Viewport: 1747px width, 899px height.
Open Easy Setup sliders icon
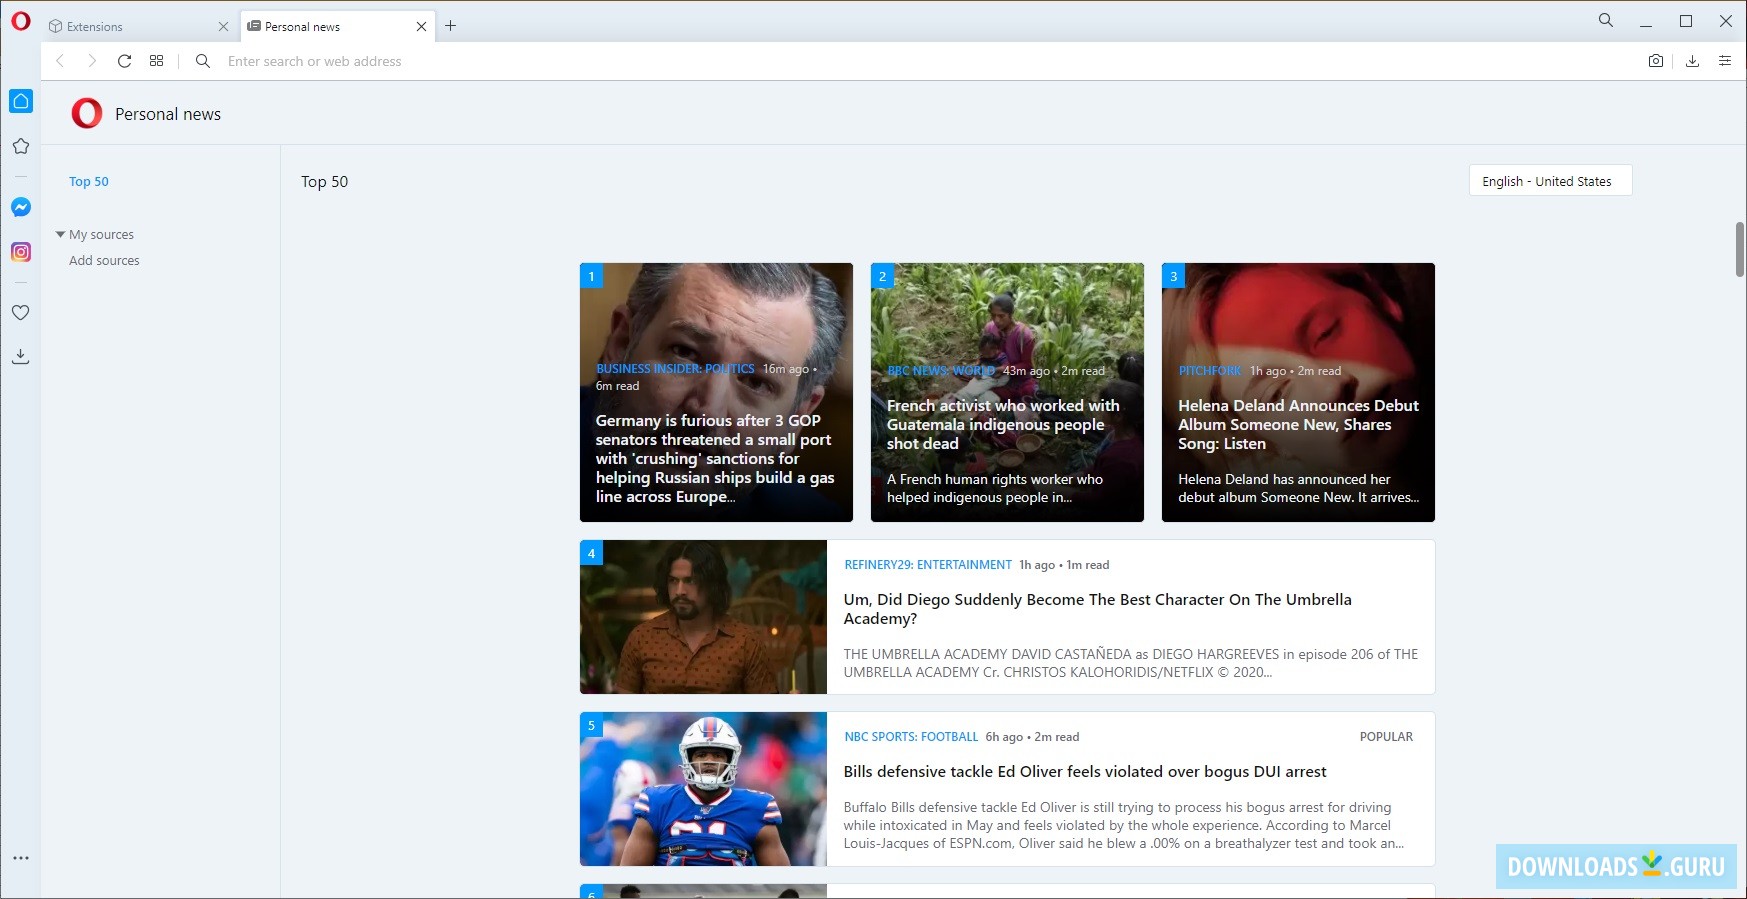(x=1725, y=61)
